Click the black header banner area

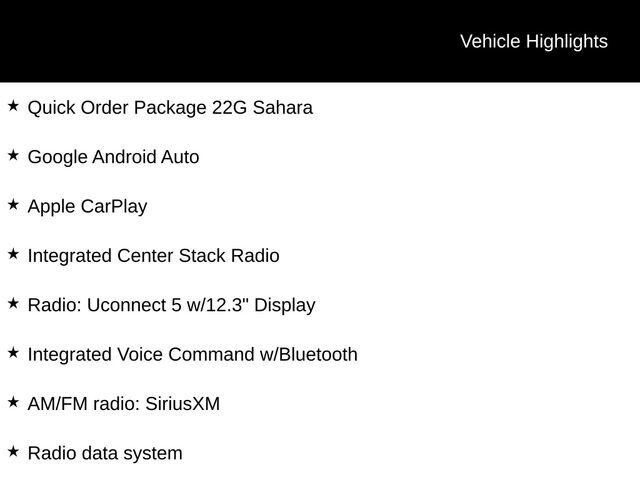pyautogui.click(x=320, y=41)
